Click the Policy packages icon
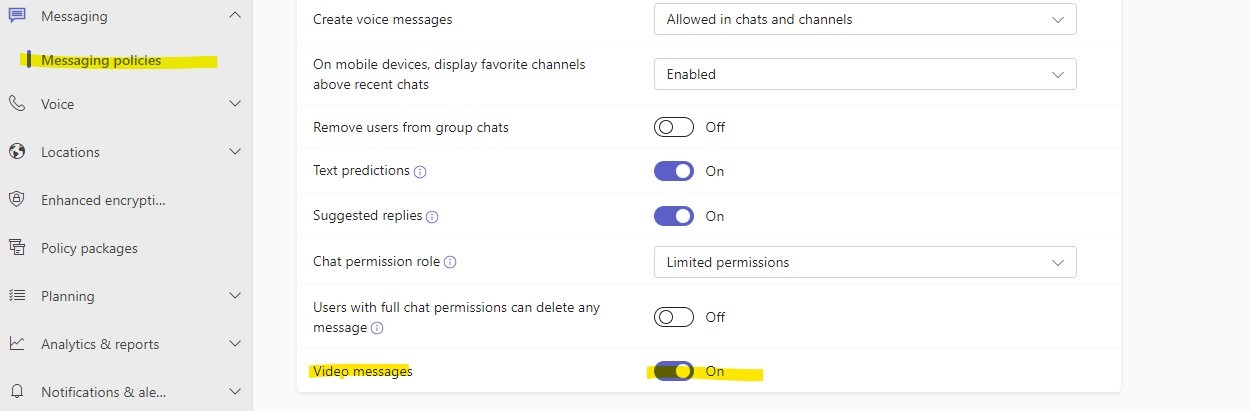The height and width of the screenshot is (411, 1251). (x=17, y=248)
